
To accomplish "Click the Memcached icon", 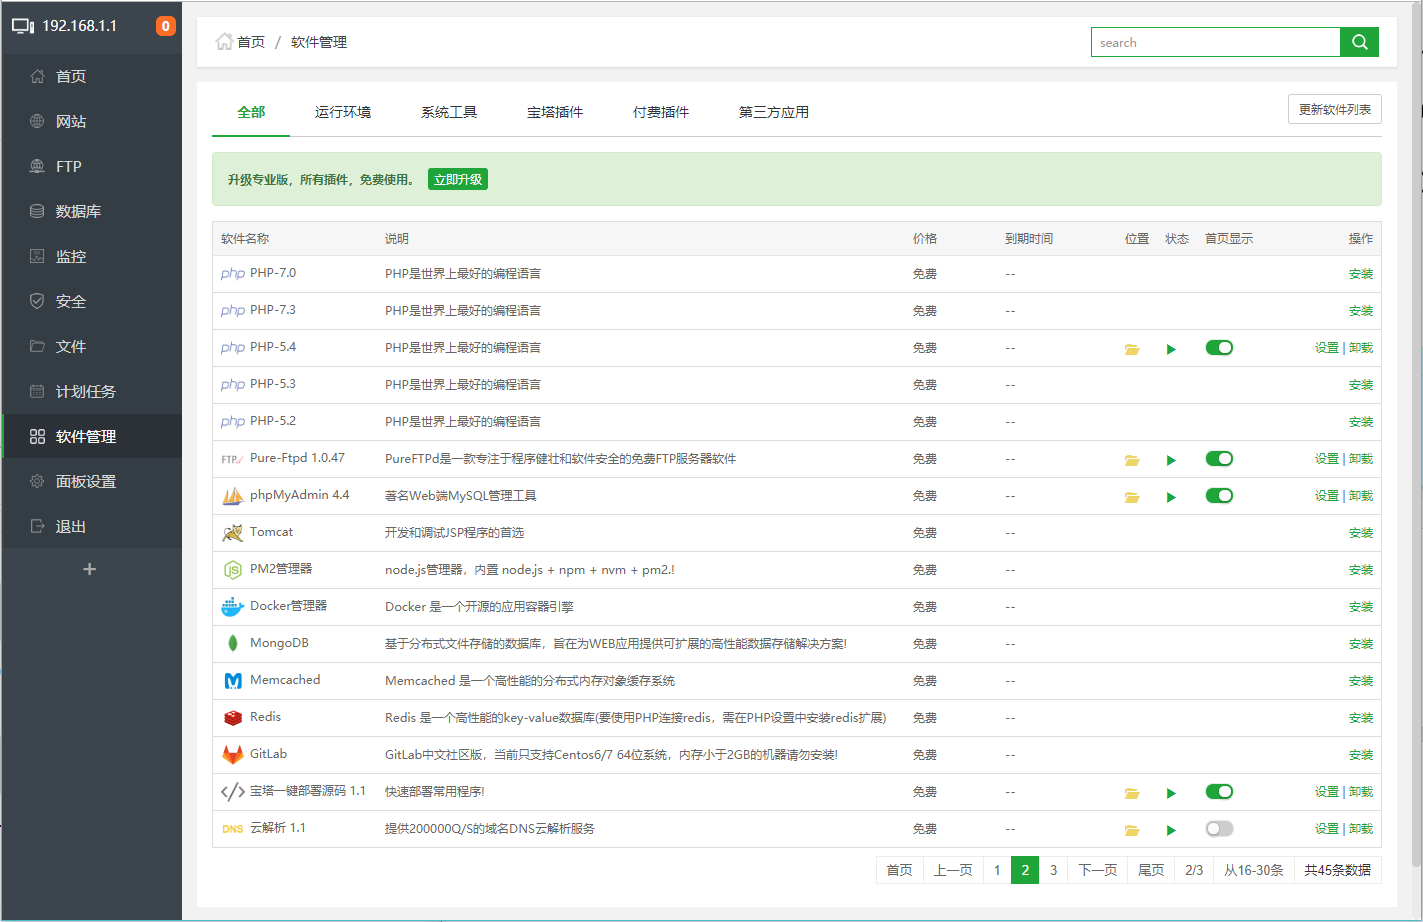I will click(x=232, y=680).
